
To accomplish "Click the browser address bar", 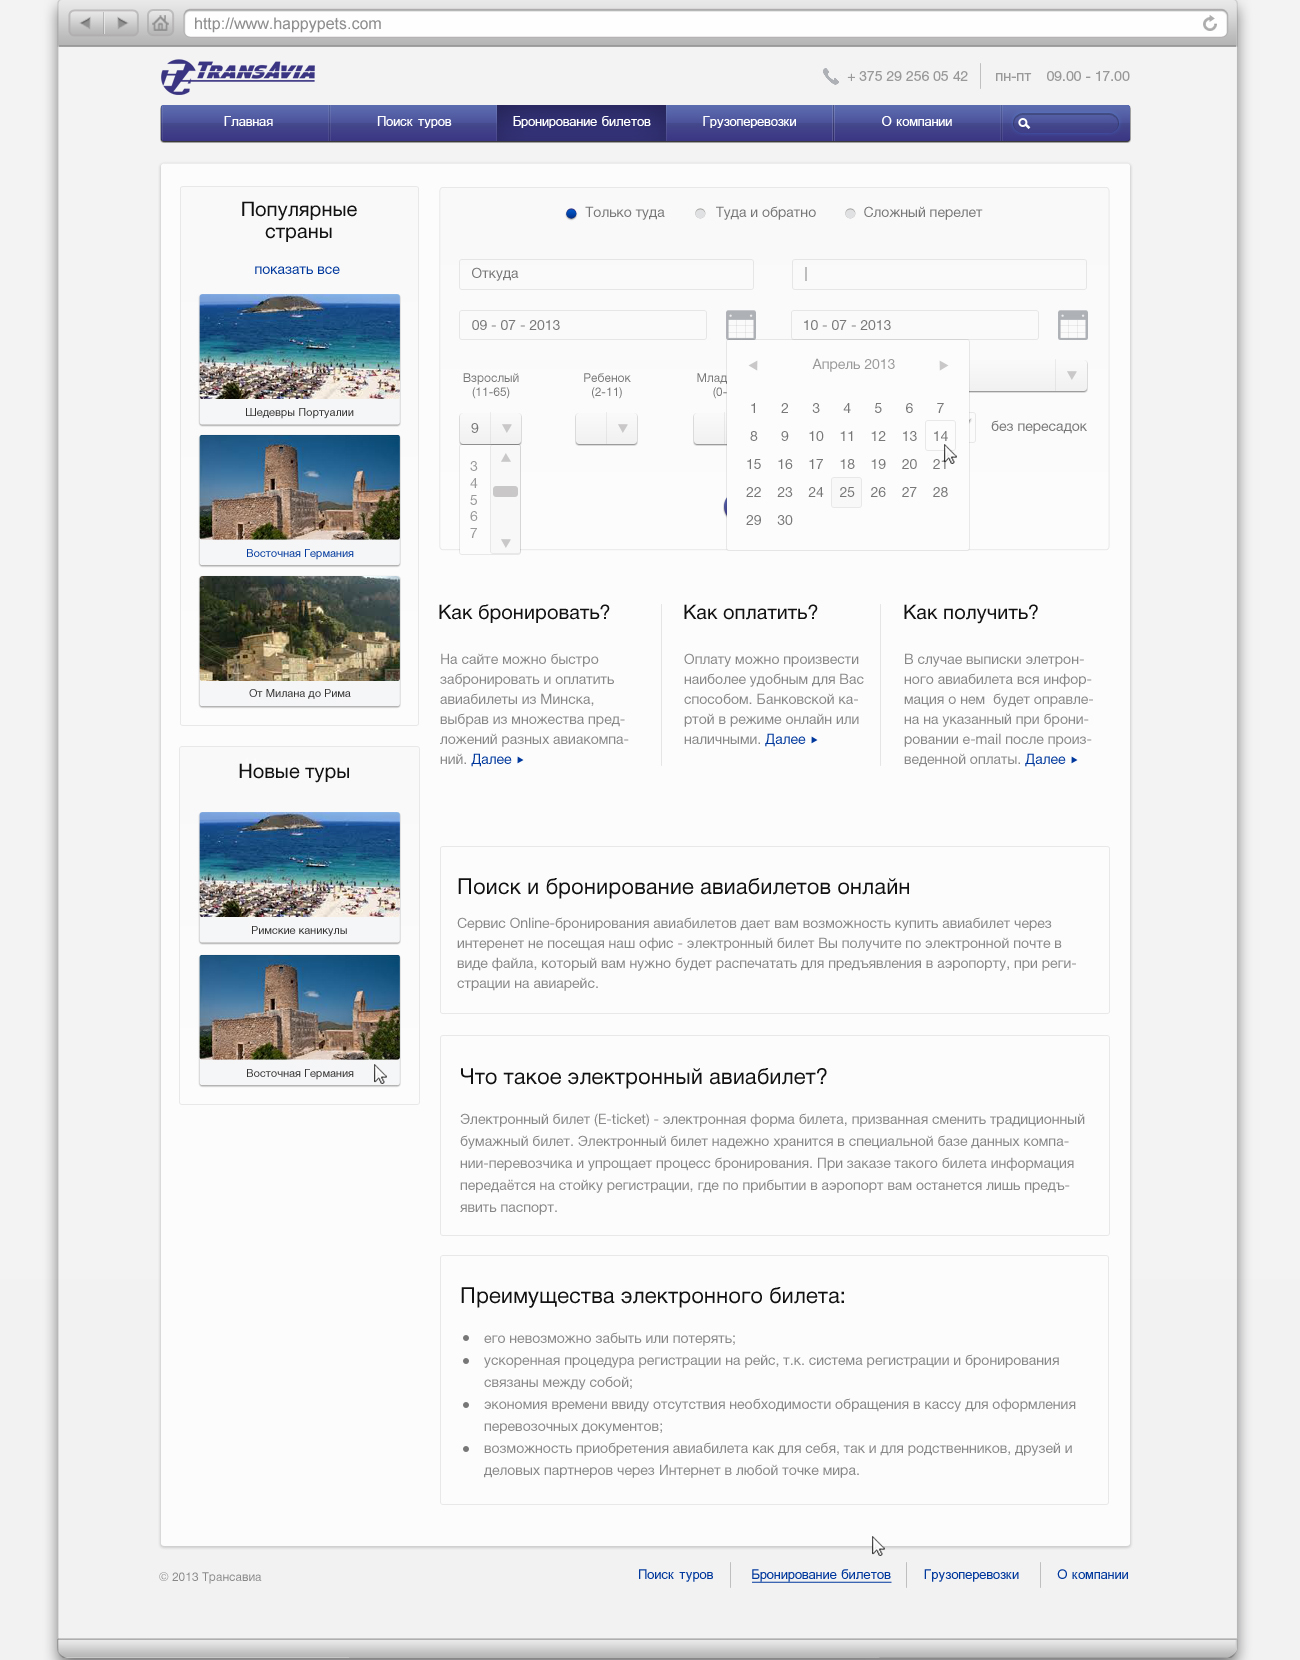I will coord(706,23).
